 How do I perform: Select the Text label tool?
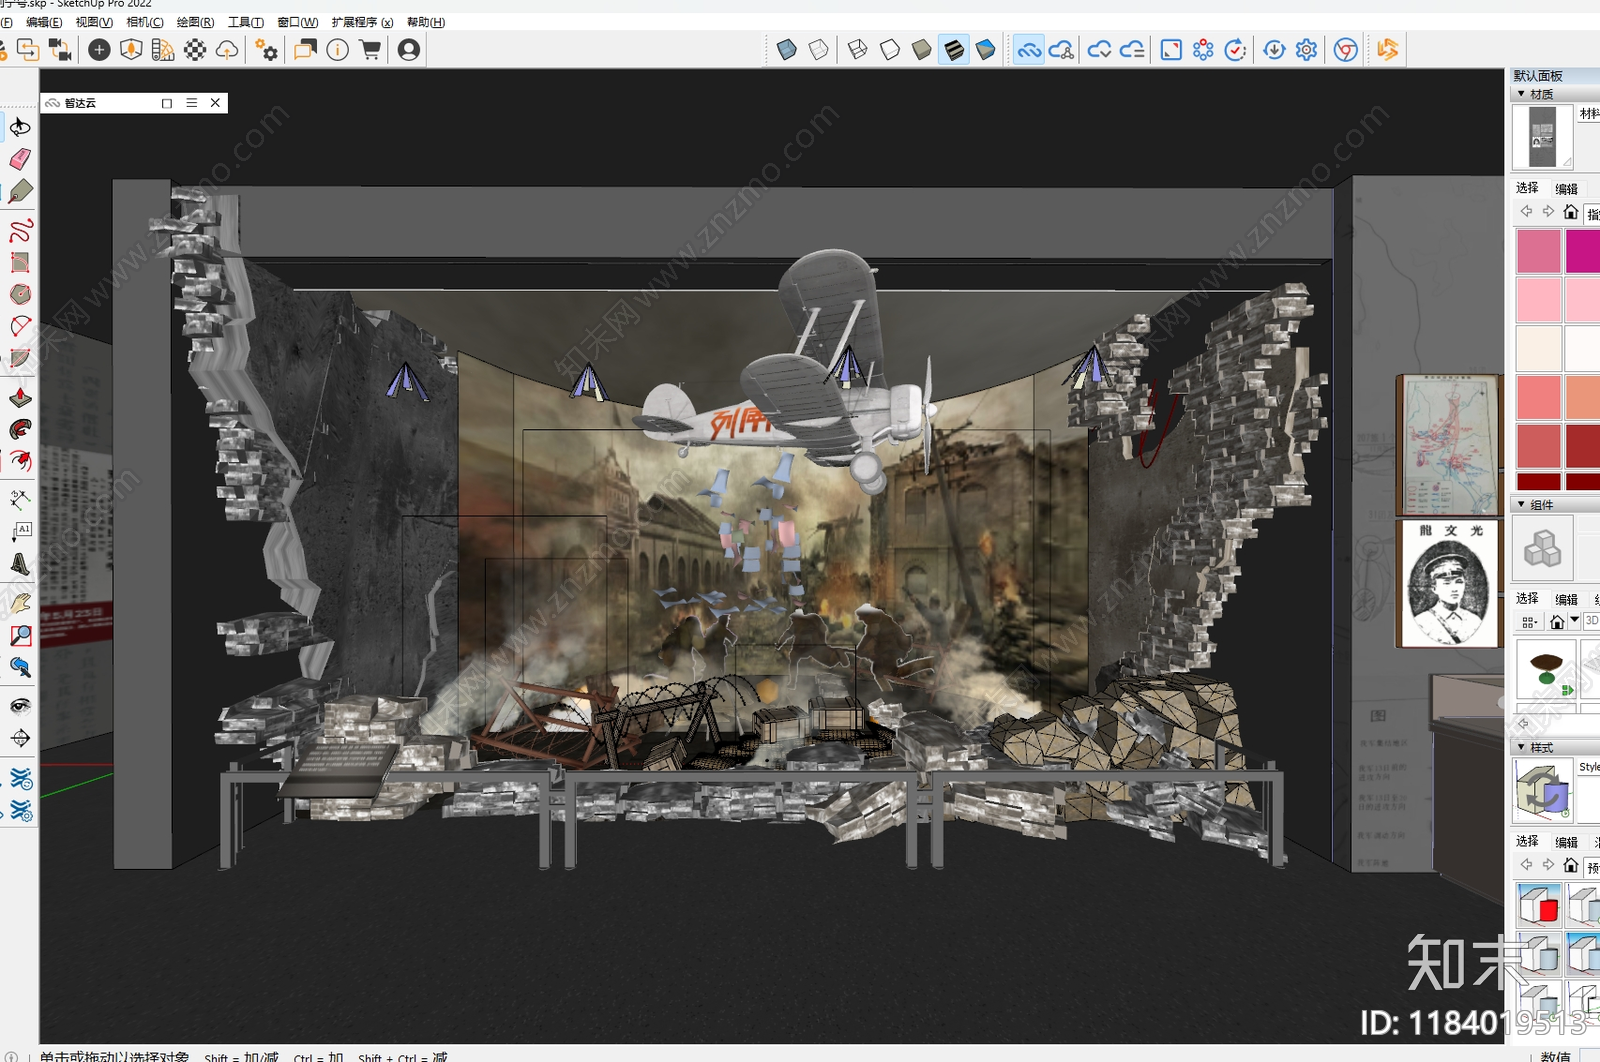[20, 530]
